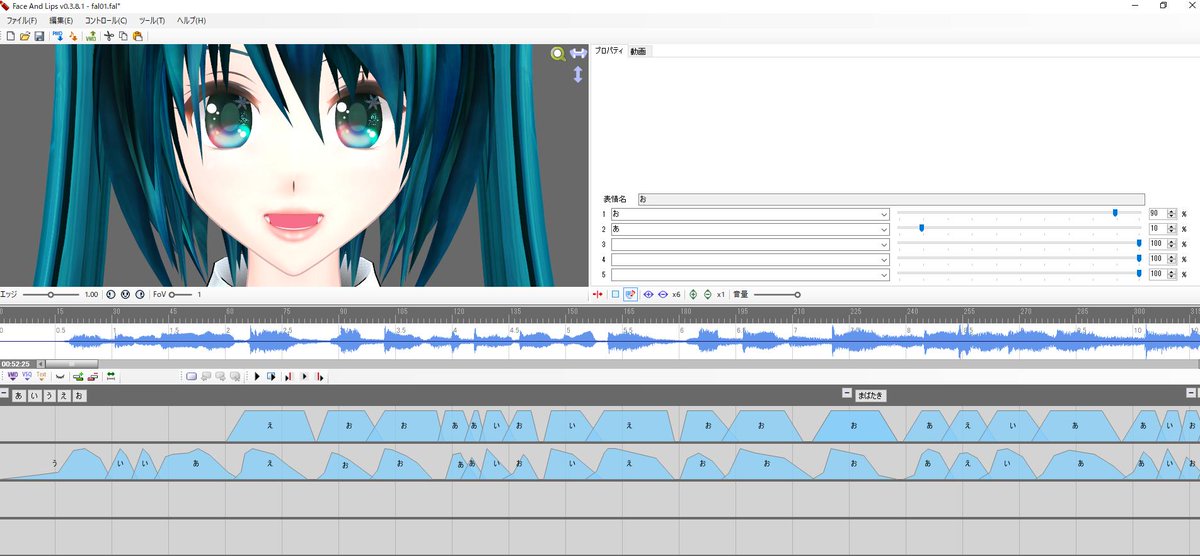
Task: Click the play-with-red-bar button at the toolbar's right end
Action: (x=319, y=377)
